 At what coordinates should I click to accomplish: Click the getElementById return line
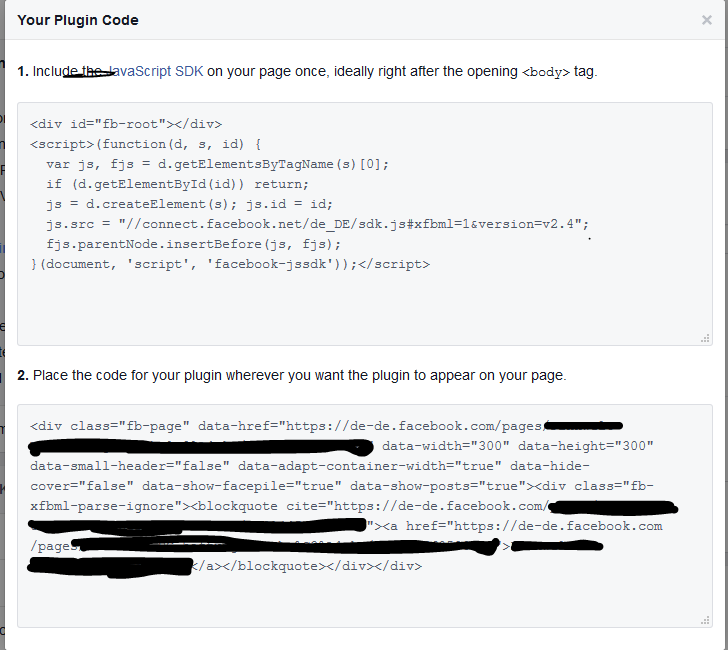pos(177,184)
